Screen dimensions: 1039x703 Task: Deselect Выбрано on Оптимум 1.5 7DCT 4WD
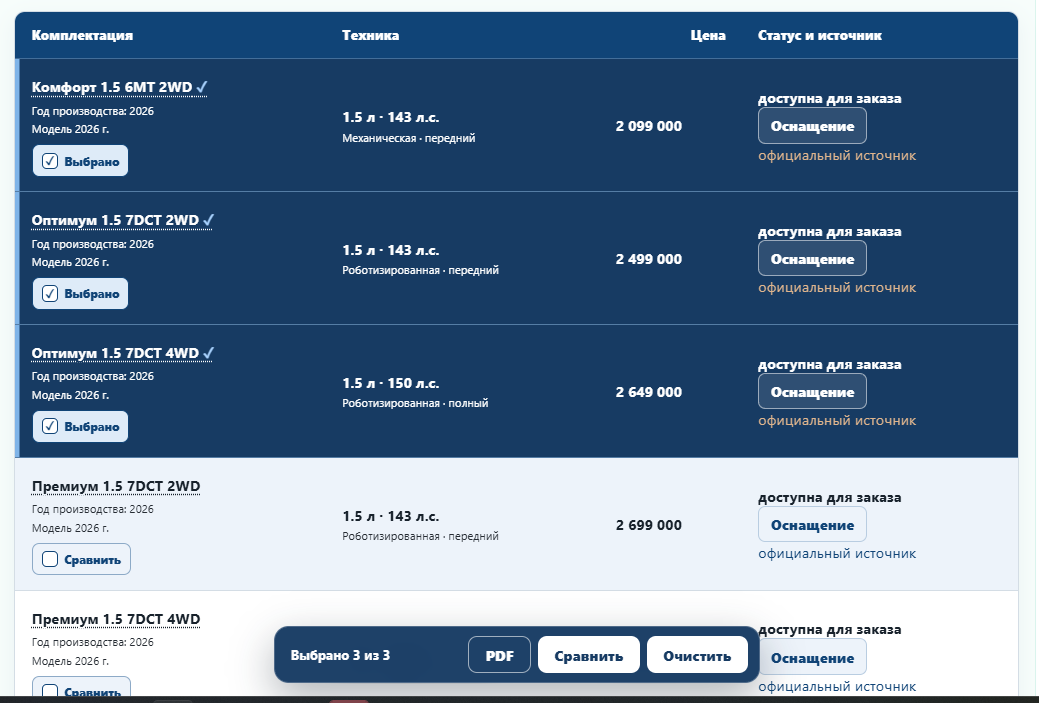click(x=80, y=427)
